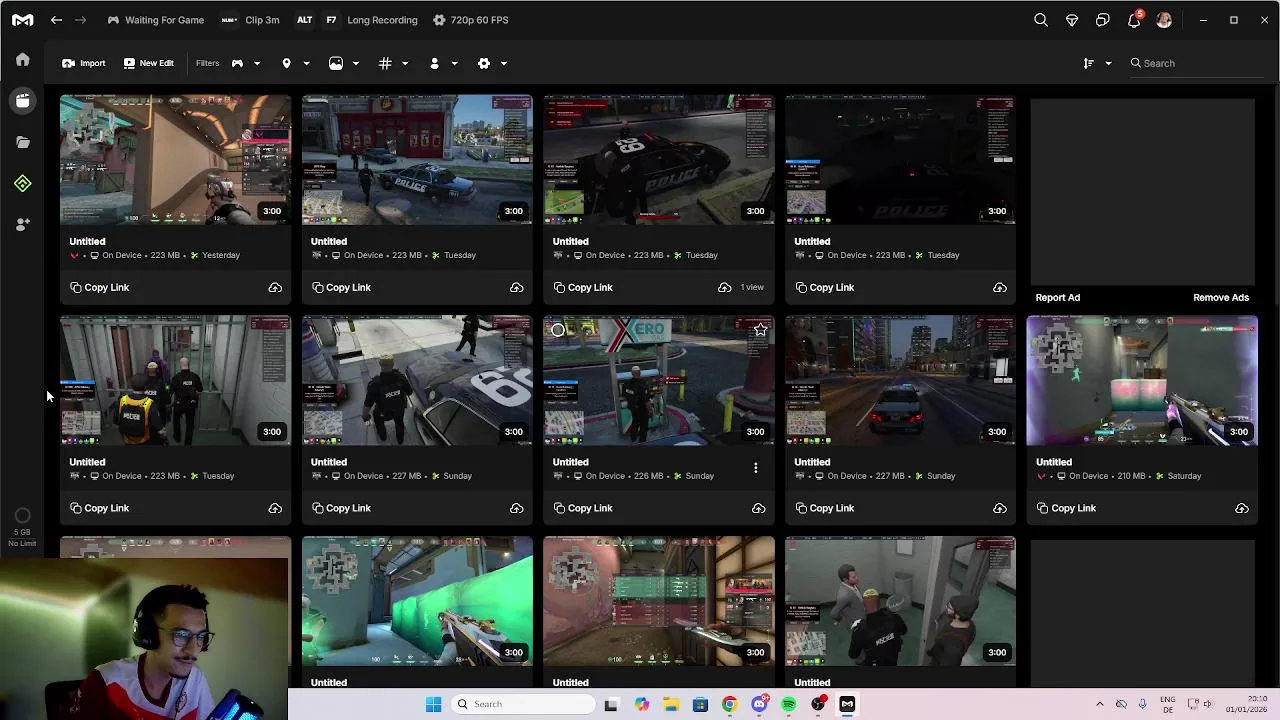Click the 5 GB storage circle indicator
This screenshot has height=720, width=1280.
[22, 516]
